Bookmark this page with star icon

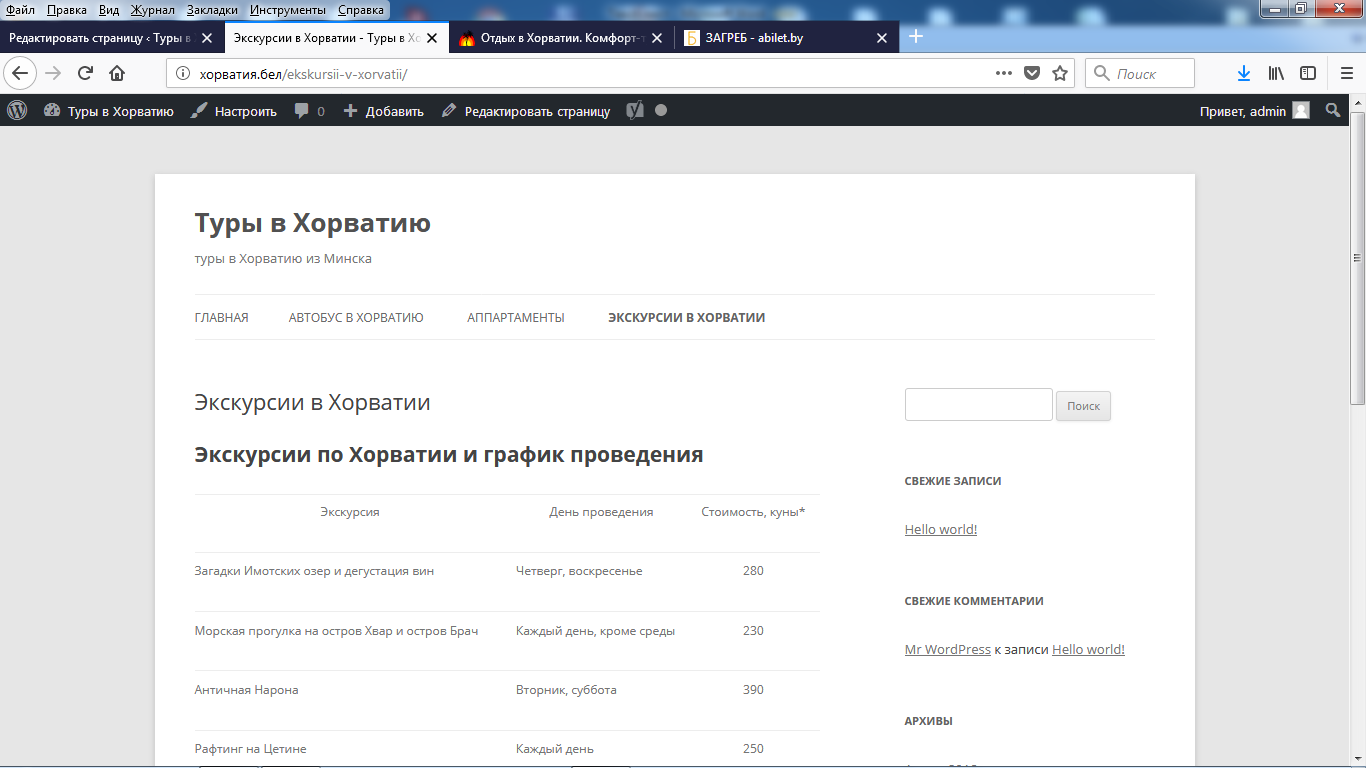click(1060, 73)
